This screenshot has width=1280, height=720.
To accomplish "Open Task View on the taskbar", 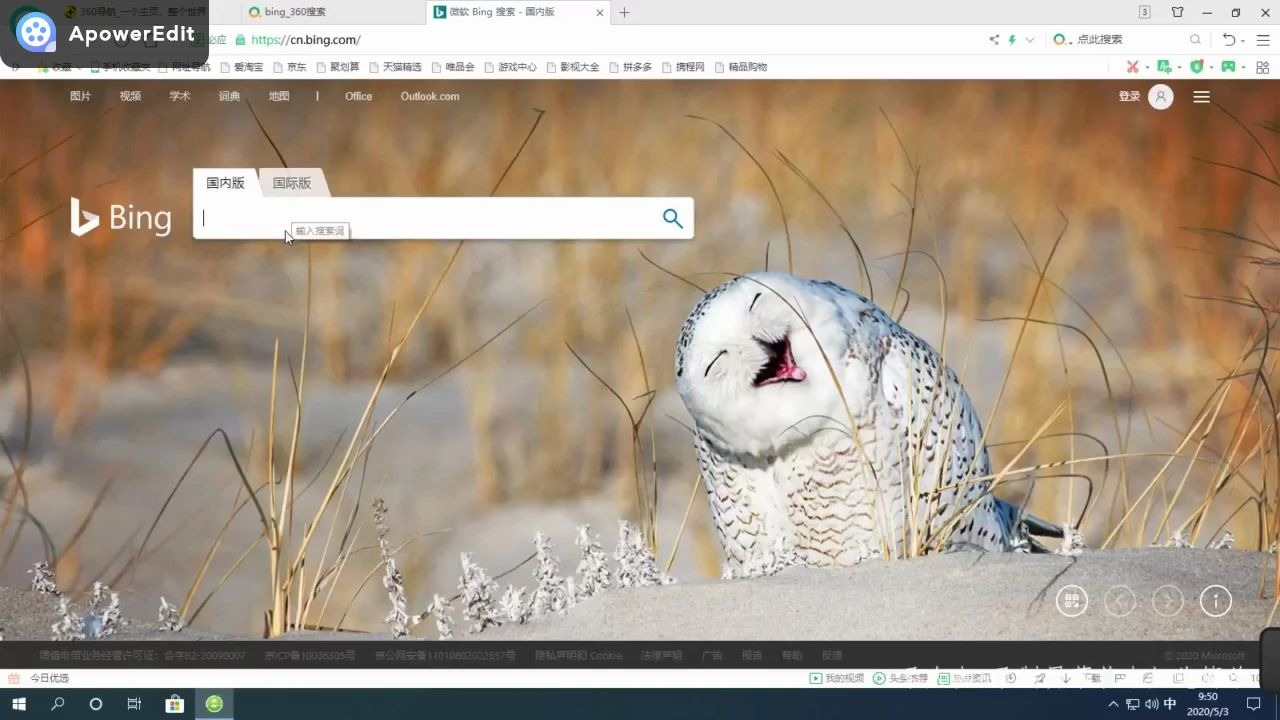I will tap(134, 704).
